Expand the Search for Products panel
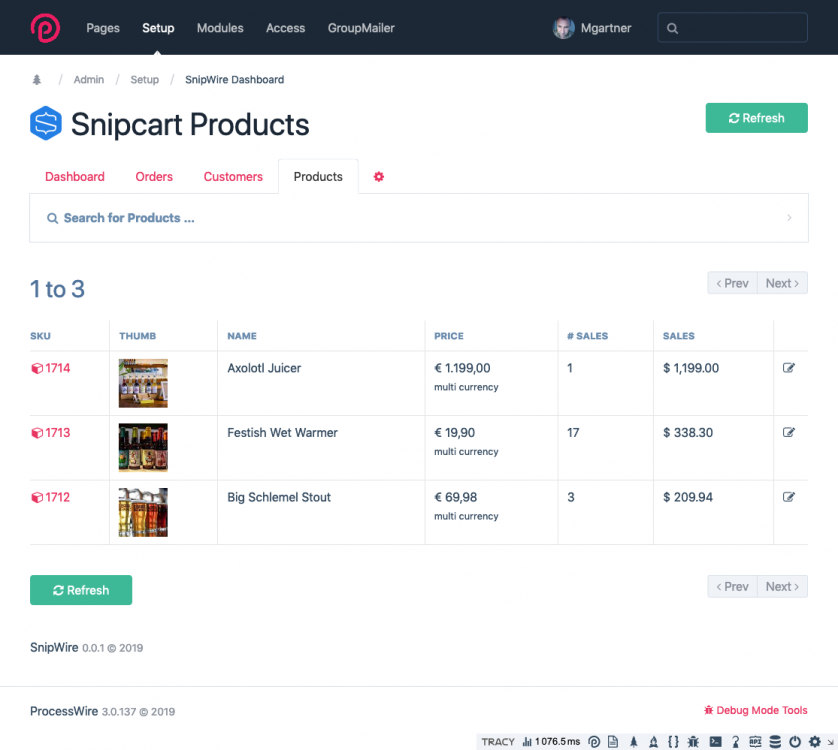 coord(418,218)
